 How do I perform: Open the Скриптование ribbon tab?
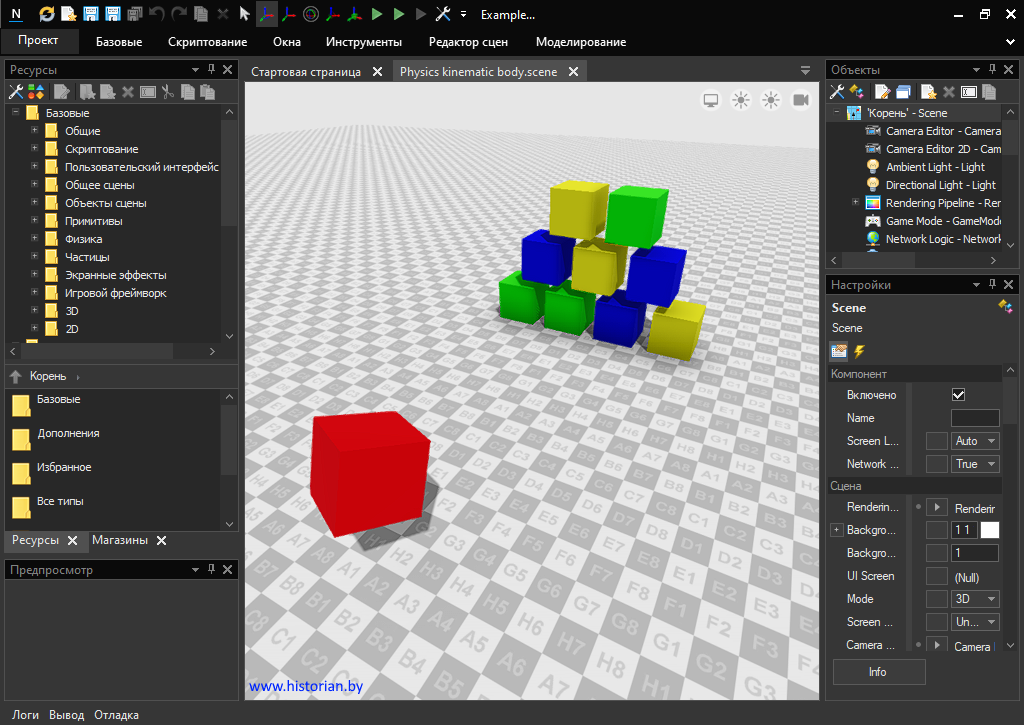tap(207, 42)
